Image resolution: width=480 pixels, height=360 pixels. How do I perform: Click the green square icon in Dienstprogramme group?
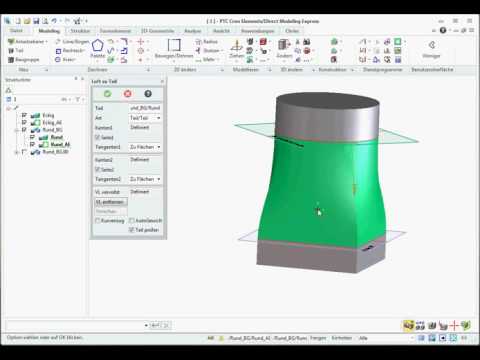398,42
